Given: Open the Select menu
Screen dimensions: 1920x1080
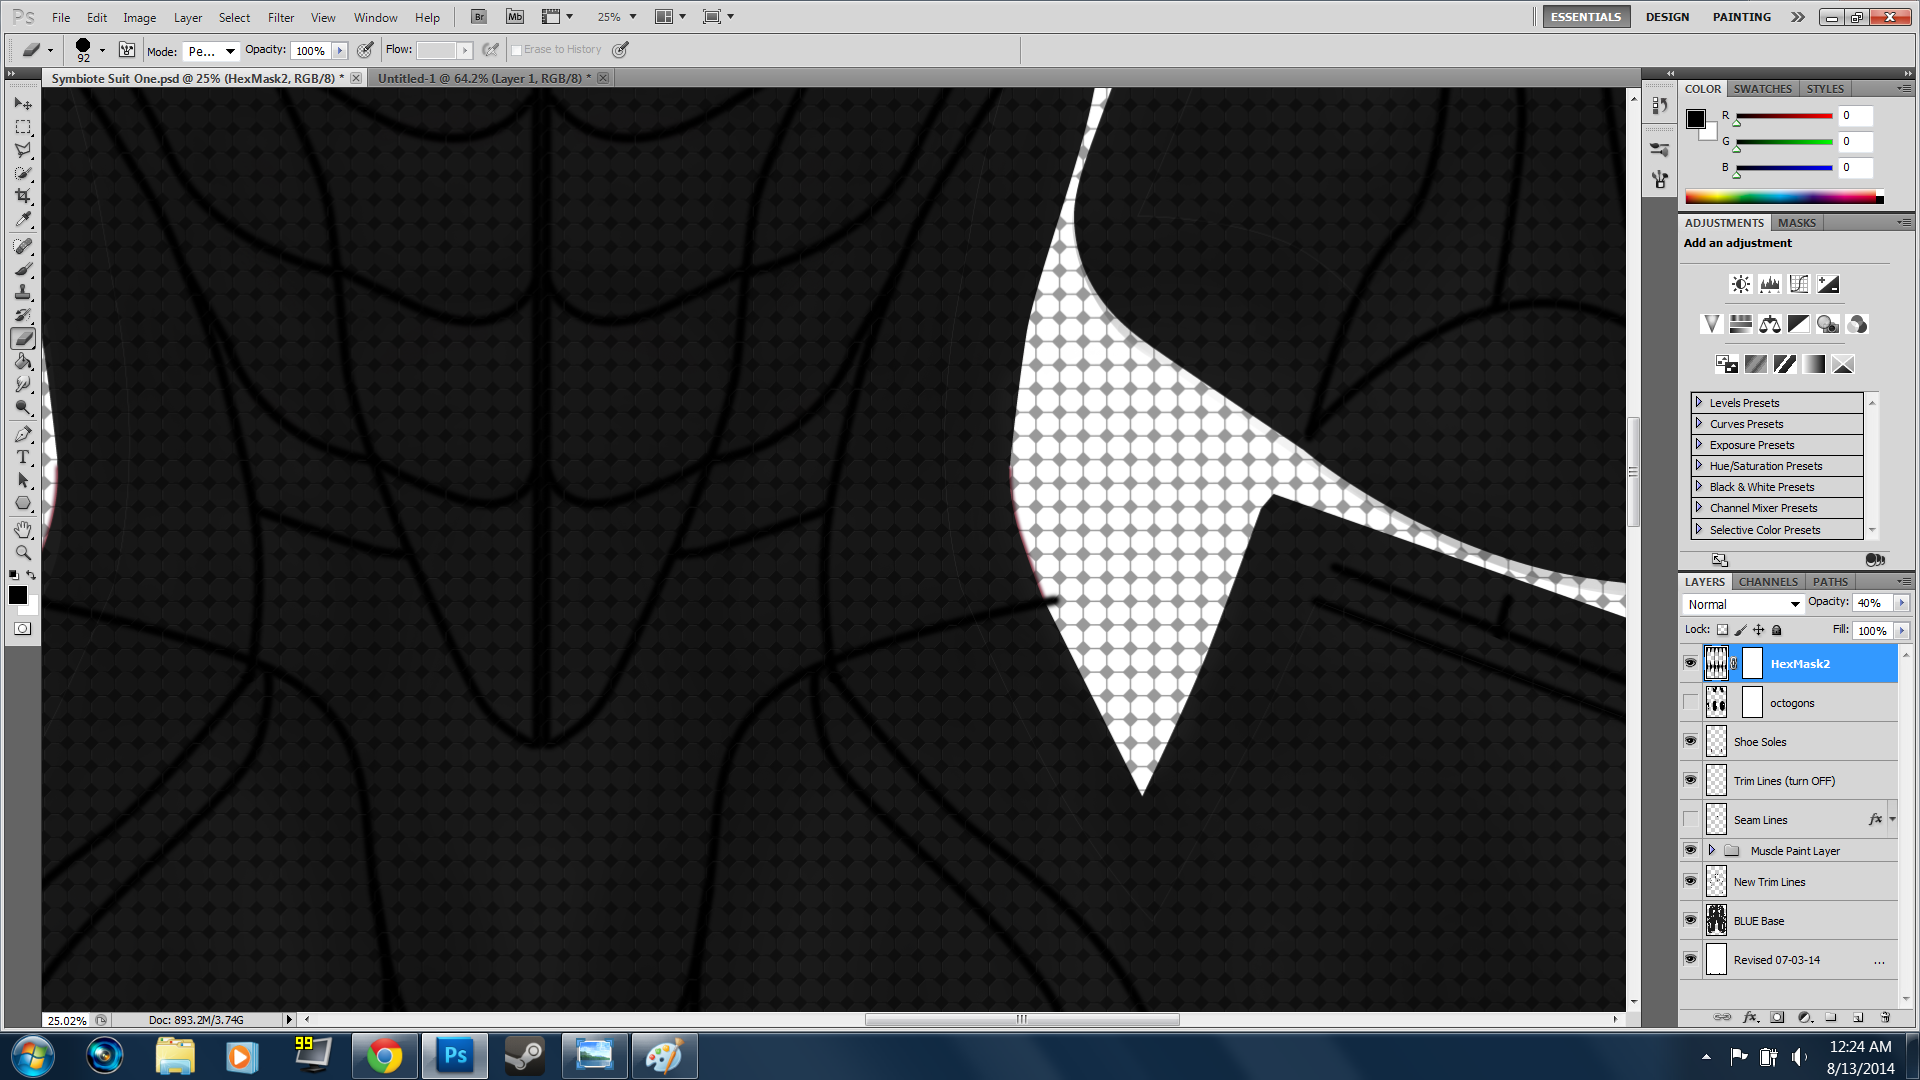Looking at the screenshot, I should tap(234, 17).
